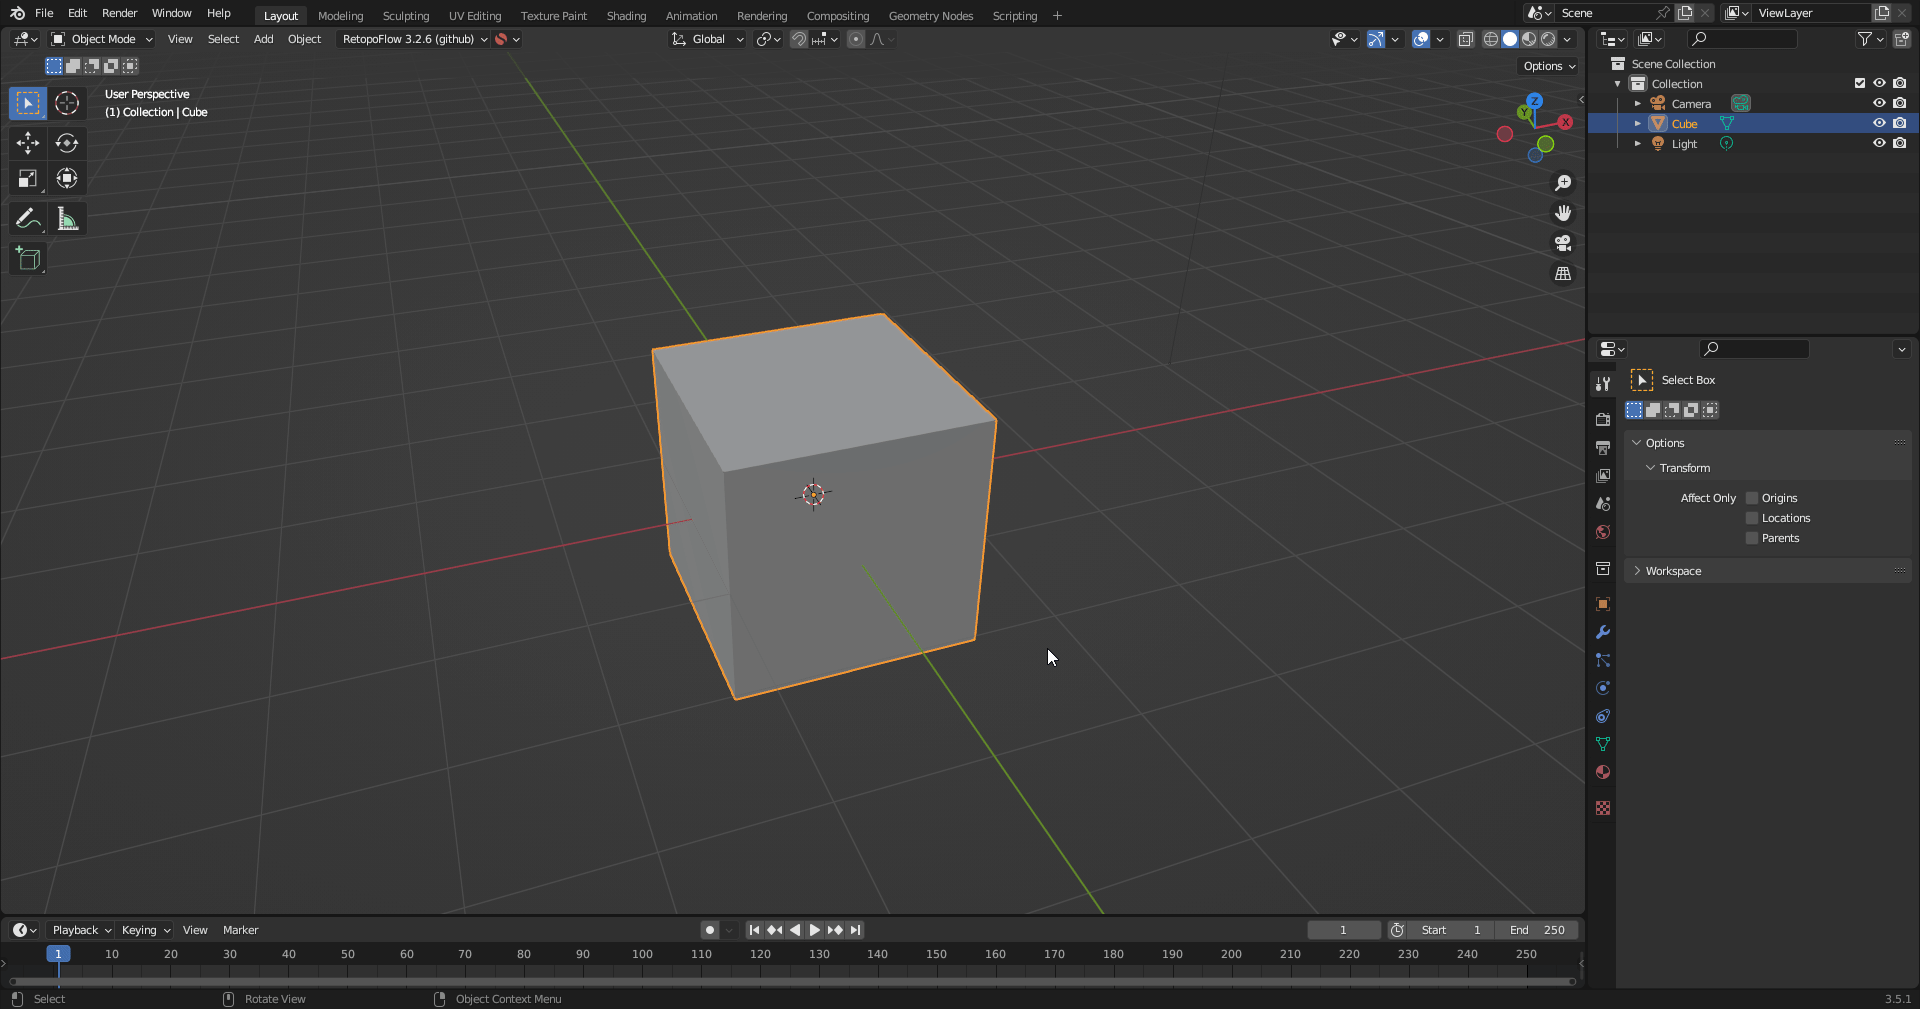Select the Scale tool
Screen dimensions: 1920x1009
[27, 179]
